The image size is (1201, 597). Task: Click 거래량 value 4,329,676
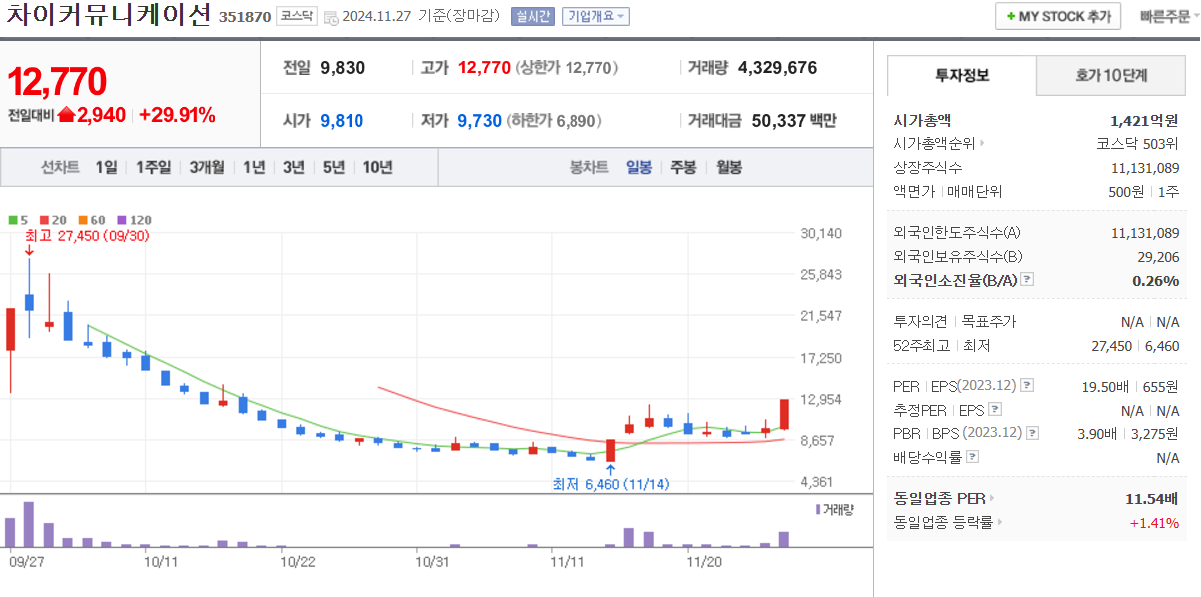777,68
